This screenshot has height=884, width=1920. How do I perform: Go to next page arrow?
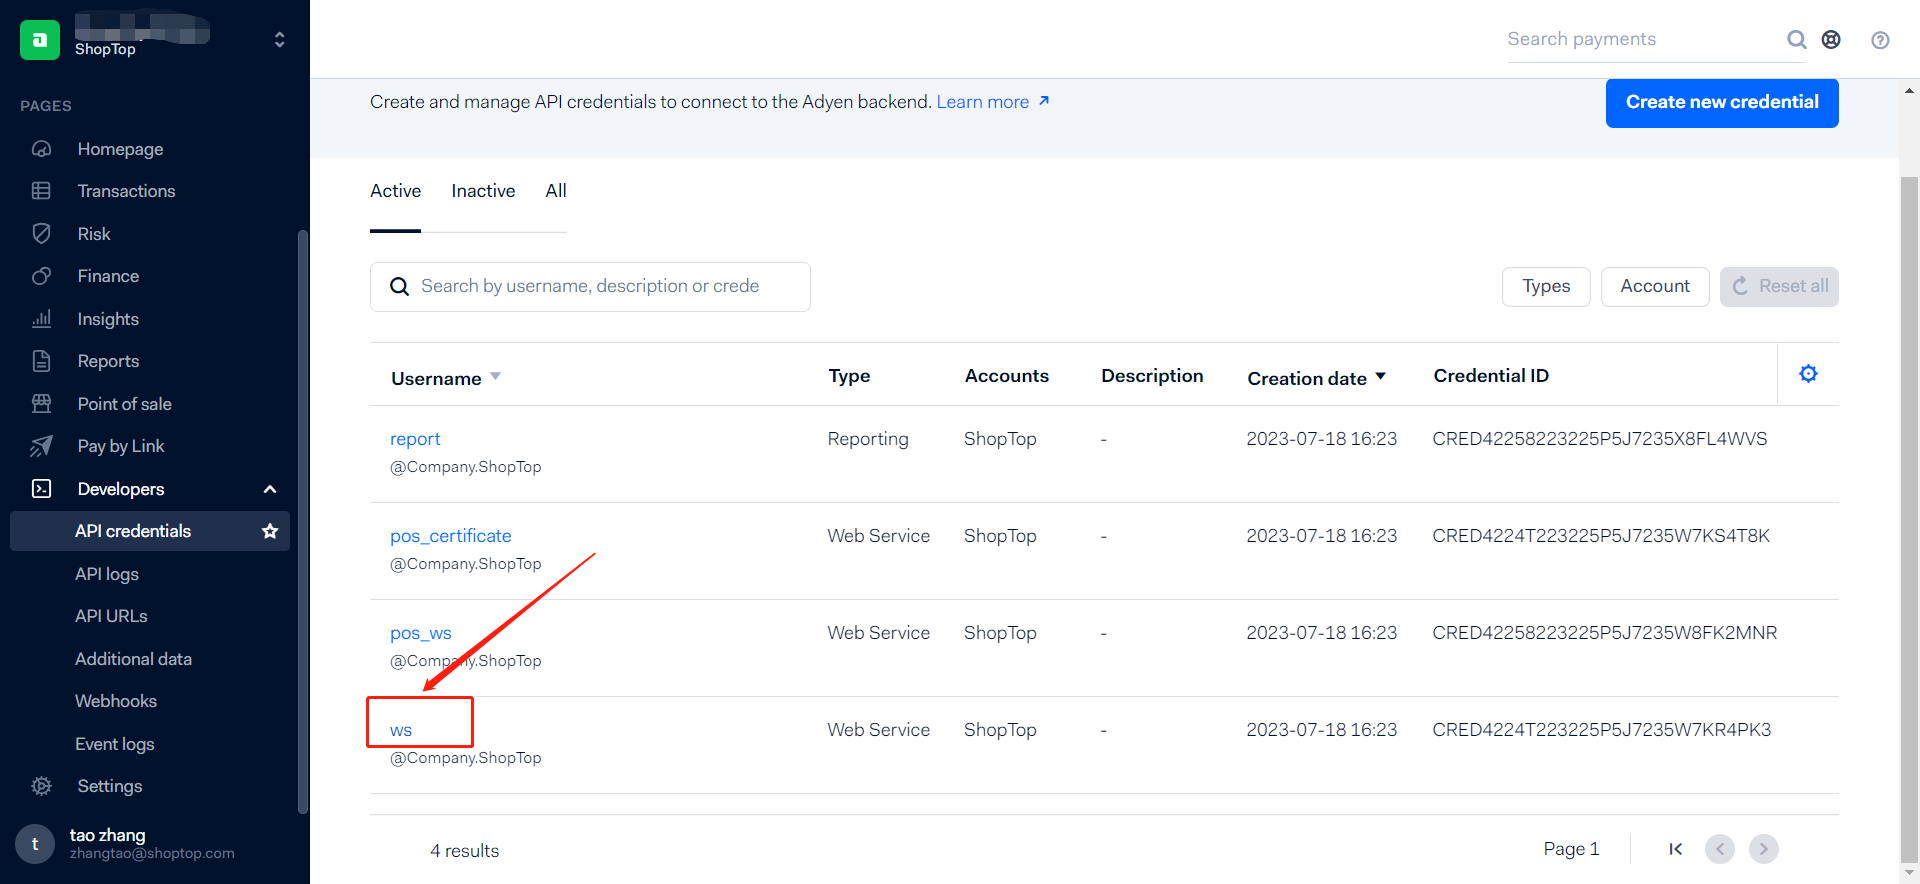1764,849
